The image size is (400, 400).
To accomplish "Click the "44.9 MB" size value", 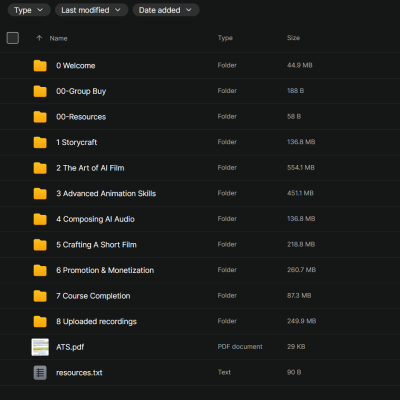I will pos(300,65).
